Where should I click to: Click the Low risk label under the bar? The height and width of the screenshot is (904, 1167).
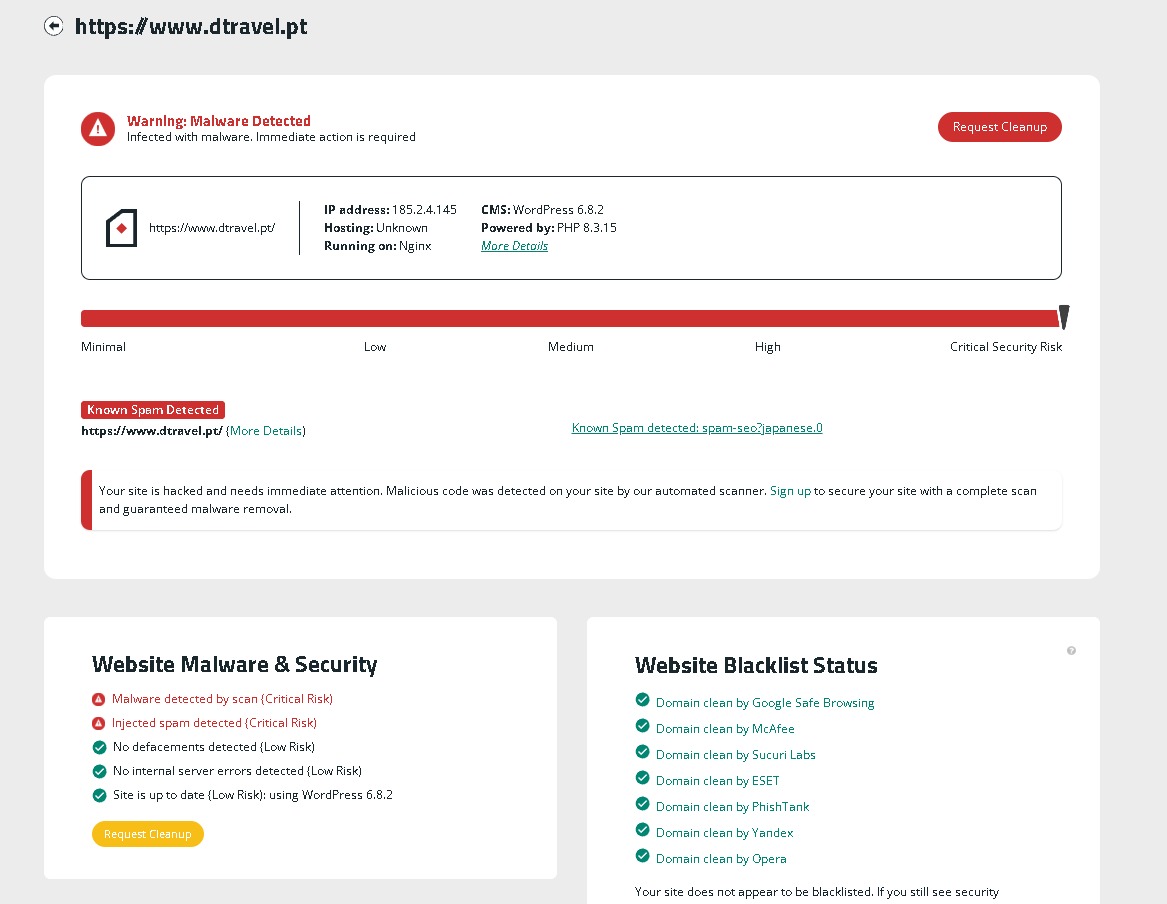click(x=375, y=347)
